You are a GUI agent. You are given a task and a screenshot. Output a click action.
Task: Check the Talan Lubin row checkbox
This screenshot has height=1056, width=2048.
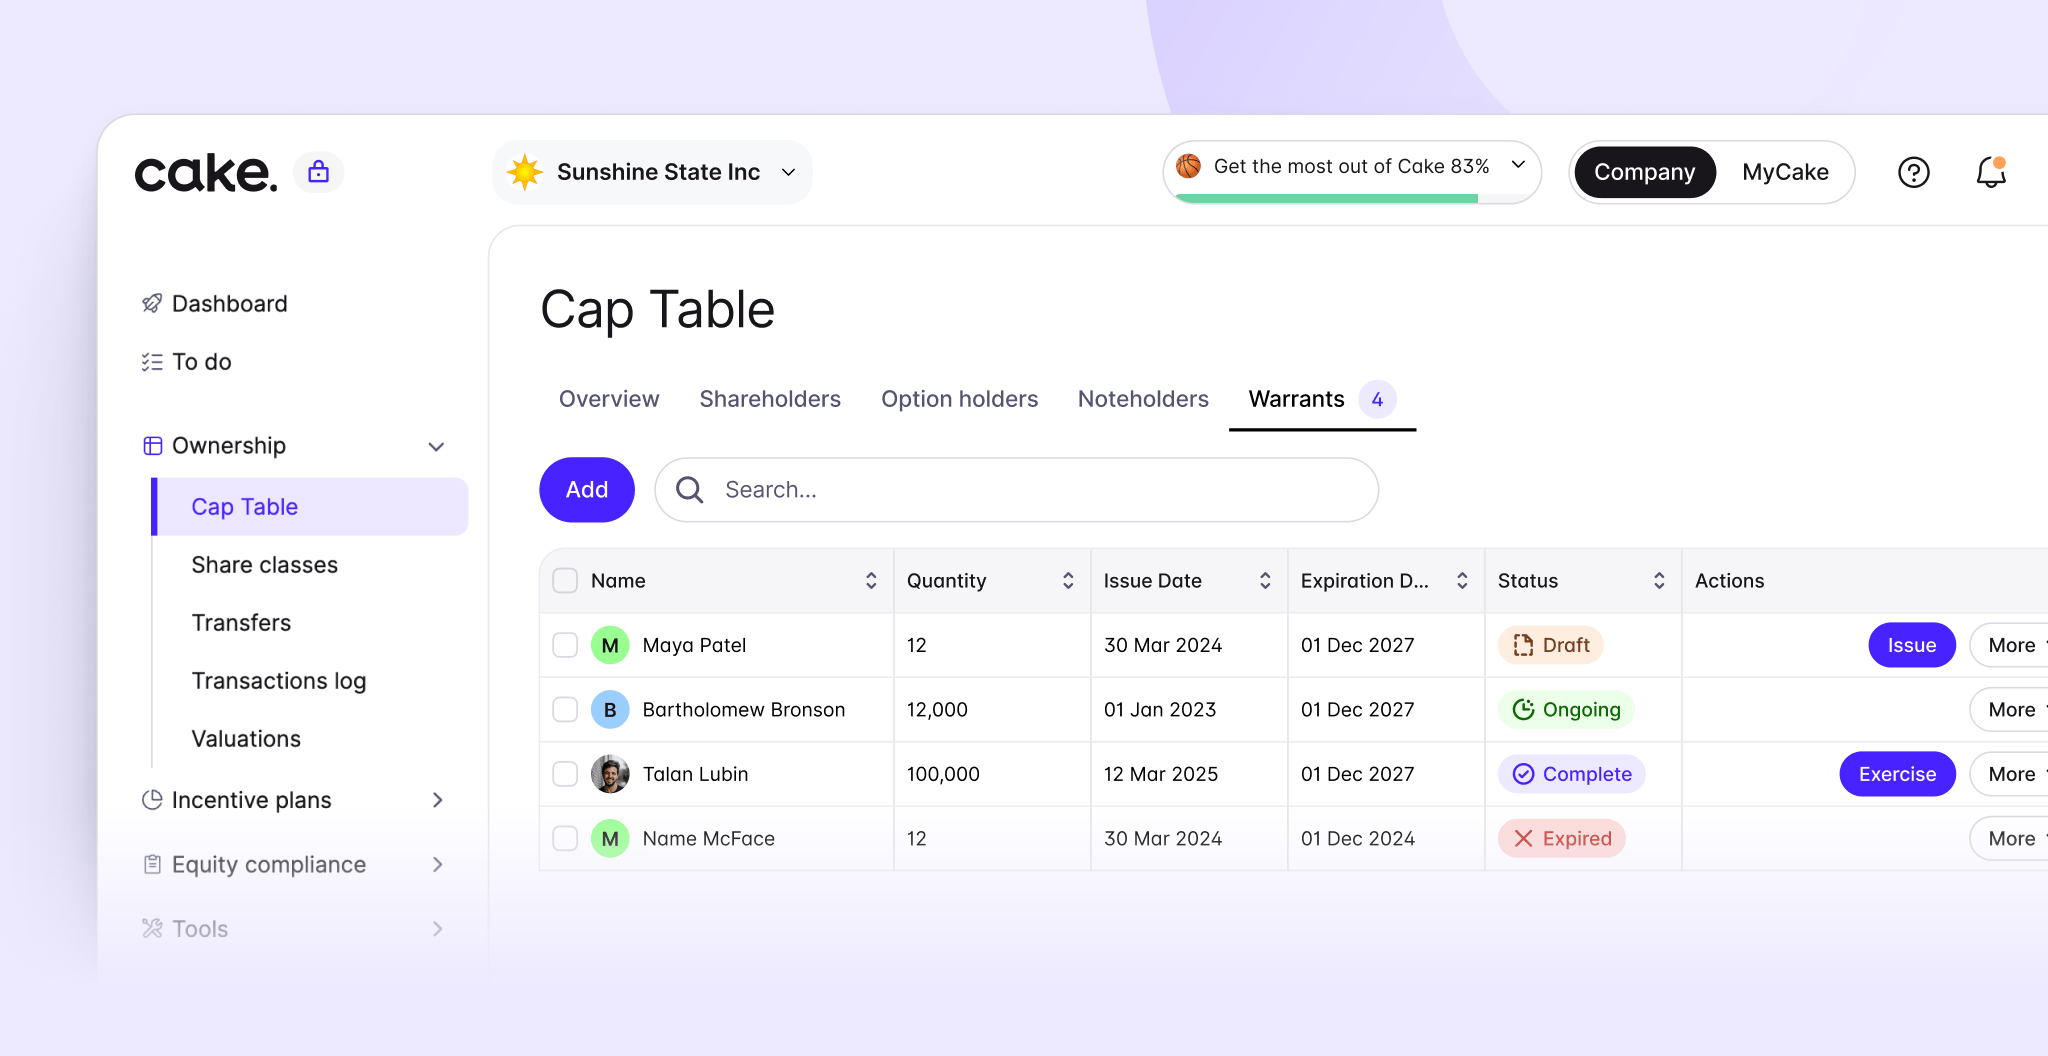[x=565, y=774]
